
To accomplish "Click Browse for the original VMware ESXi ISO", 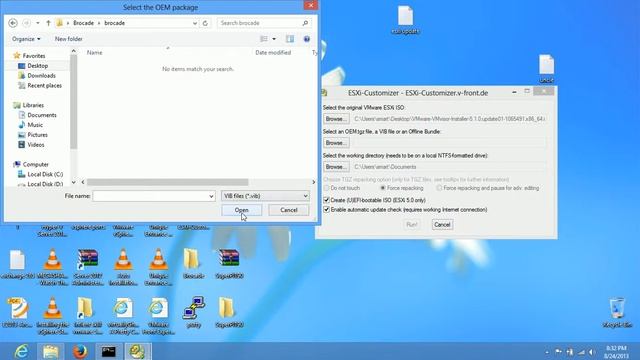I will tap(336, 119).
